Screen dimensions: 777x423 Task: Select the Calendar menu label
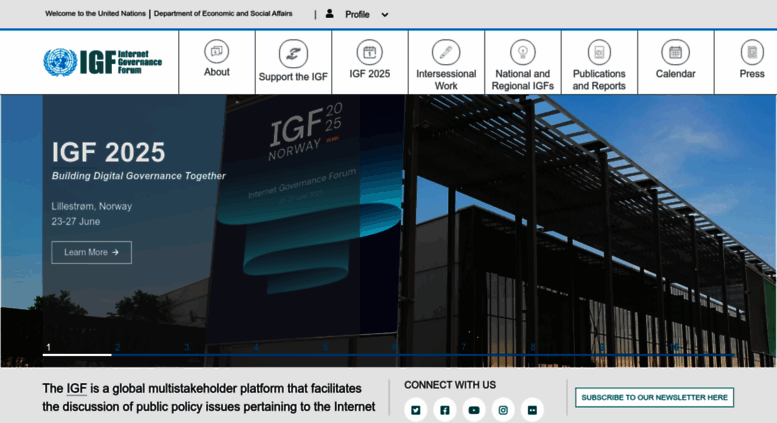675,74
